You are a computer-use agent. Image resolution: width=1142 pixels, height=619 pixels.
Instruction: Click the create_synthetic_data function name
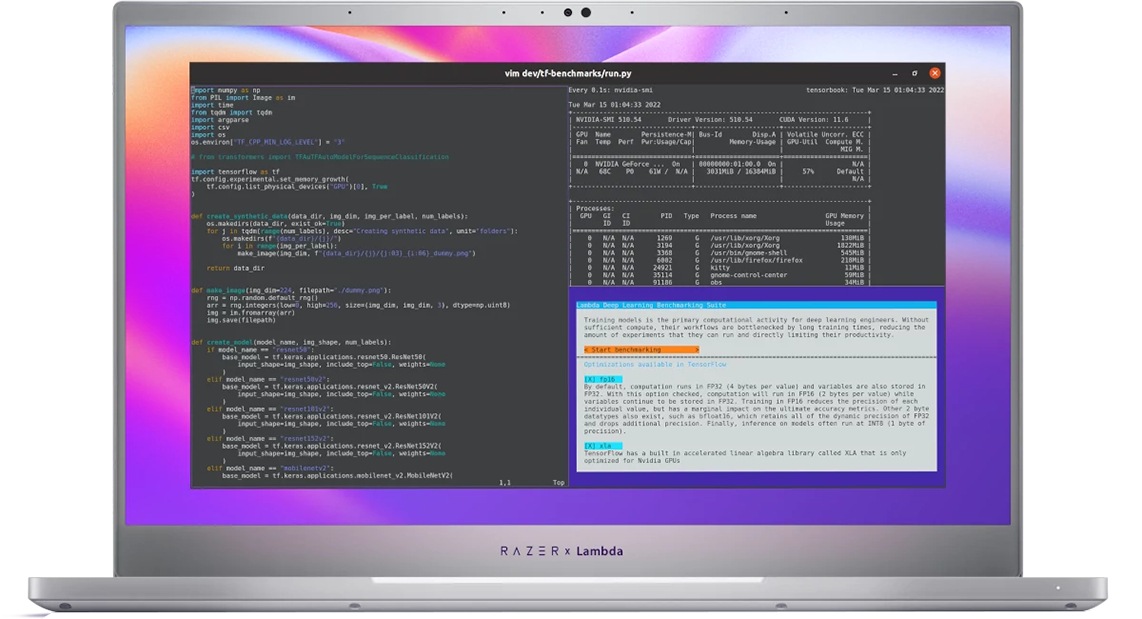248,213
